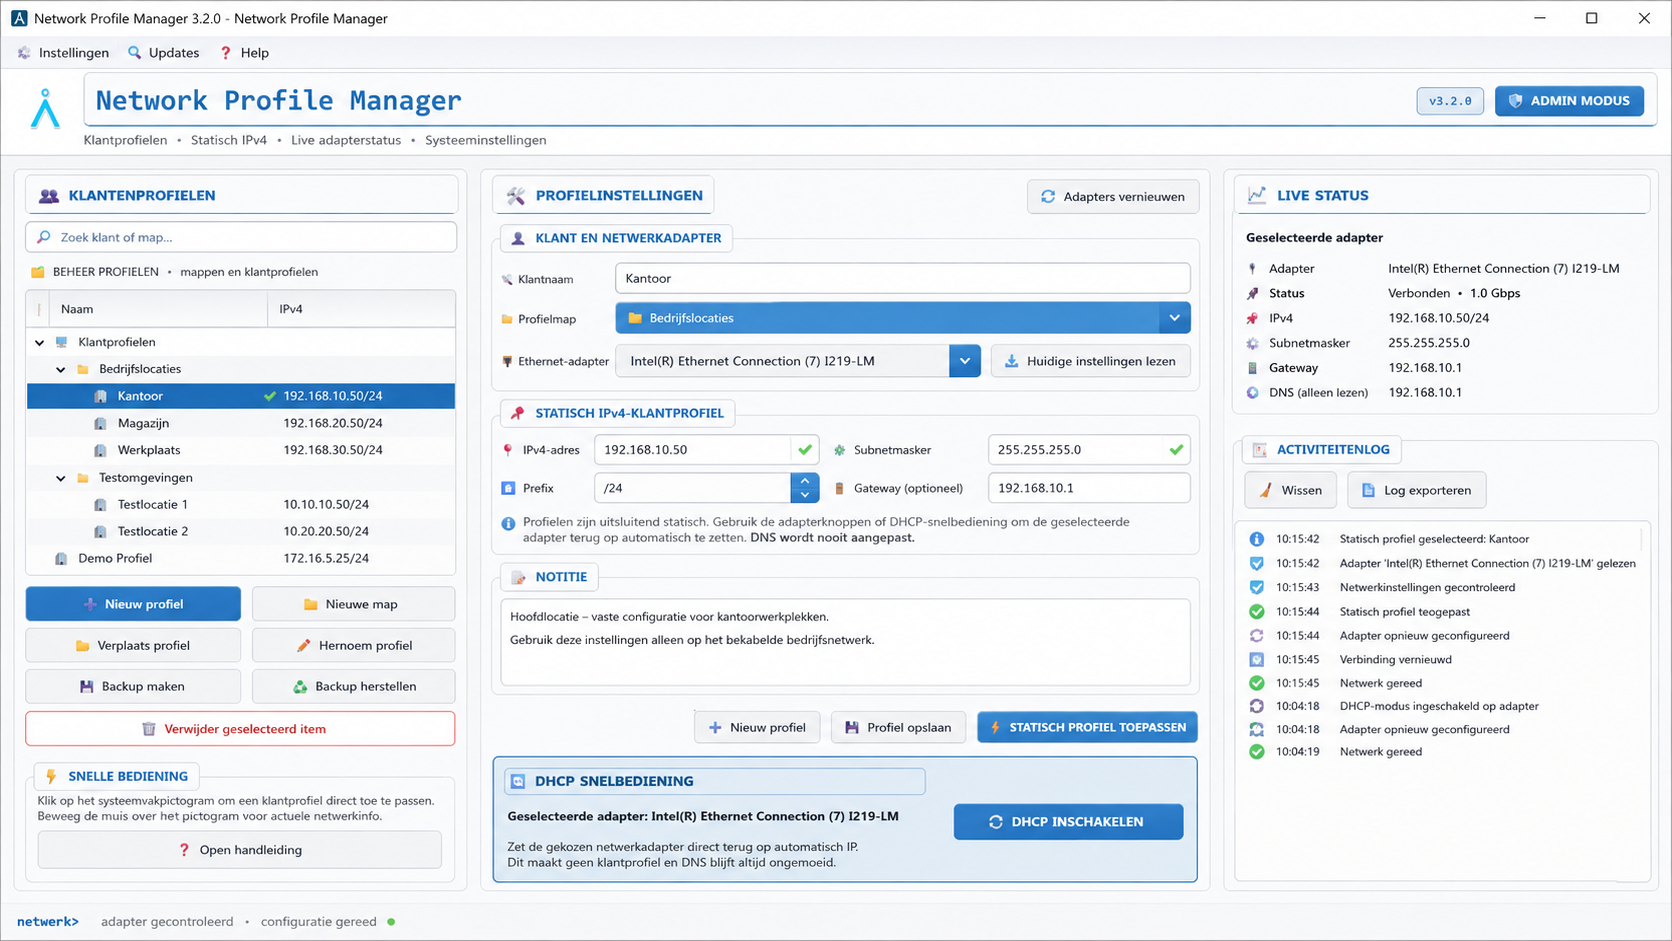The image size is (1672, 941).
Task: Increase prefix with the up stepper arrow
Action: click(805, 481)
